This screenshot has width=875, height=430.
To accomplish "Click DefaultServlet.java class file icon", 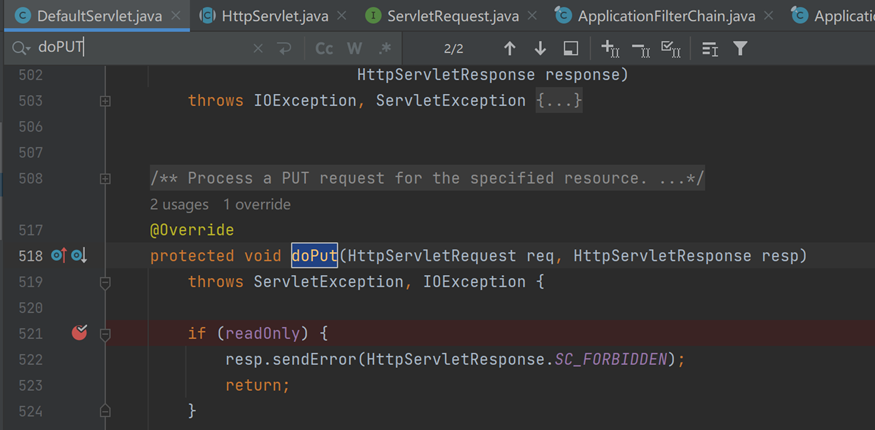I will pyautogui.click(x=24, y=16).
